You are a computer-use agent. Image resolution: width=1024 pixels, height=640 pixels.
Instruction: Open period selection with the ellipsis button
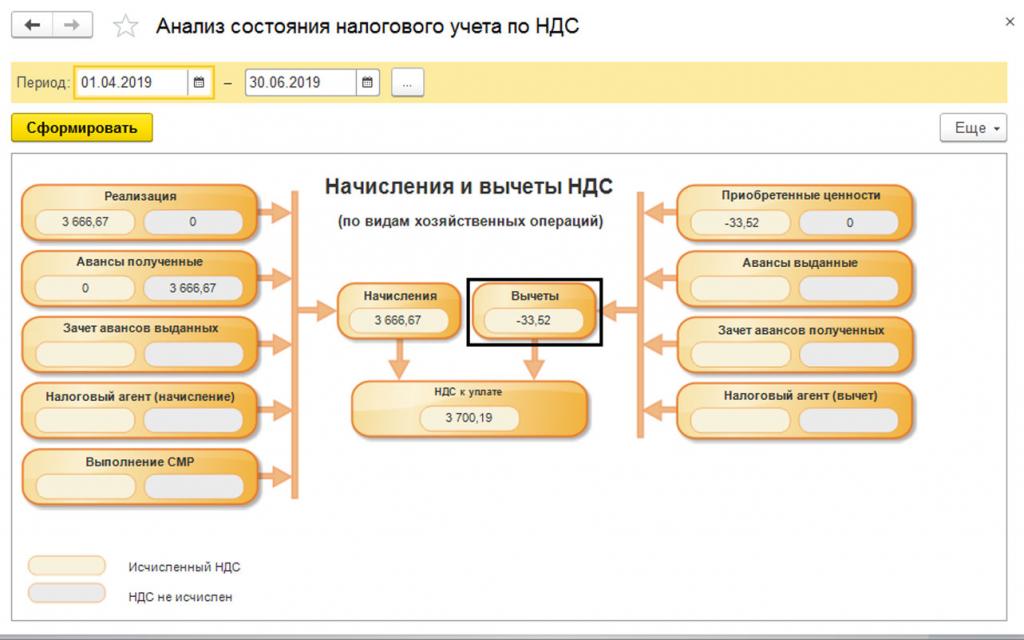click(405, 81)
